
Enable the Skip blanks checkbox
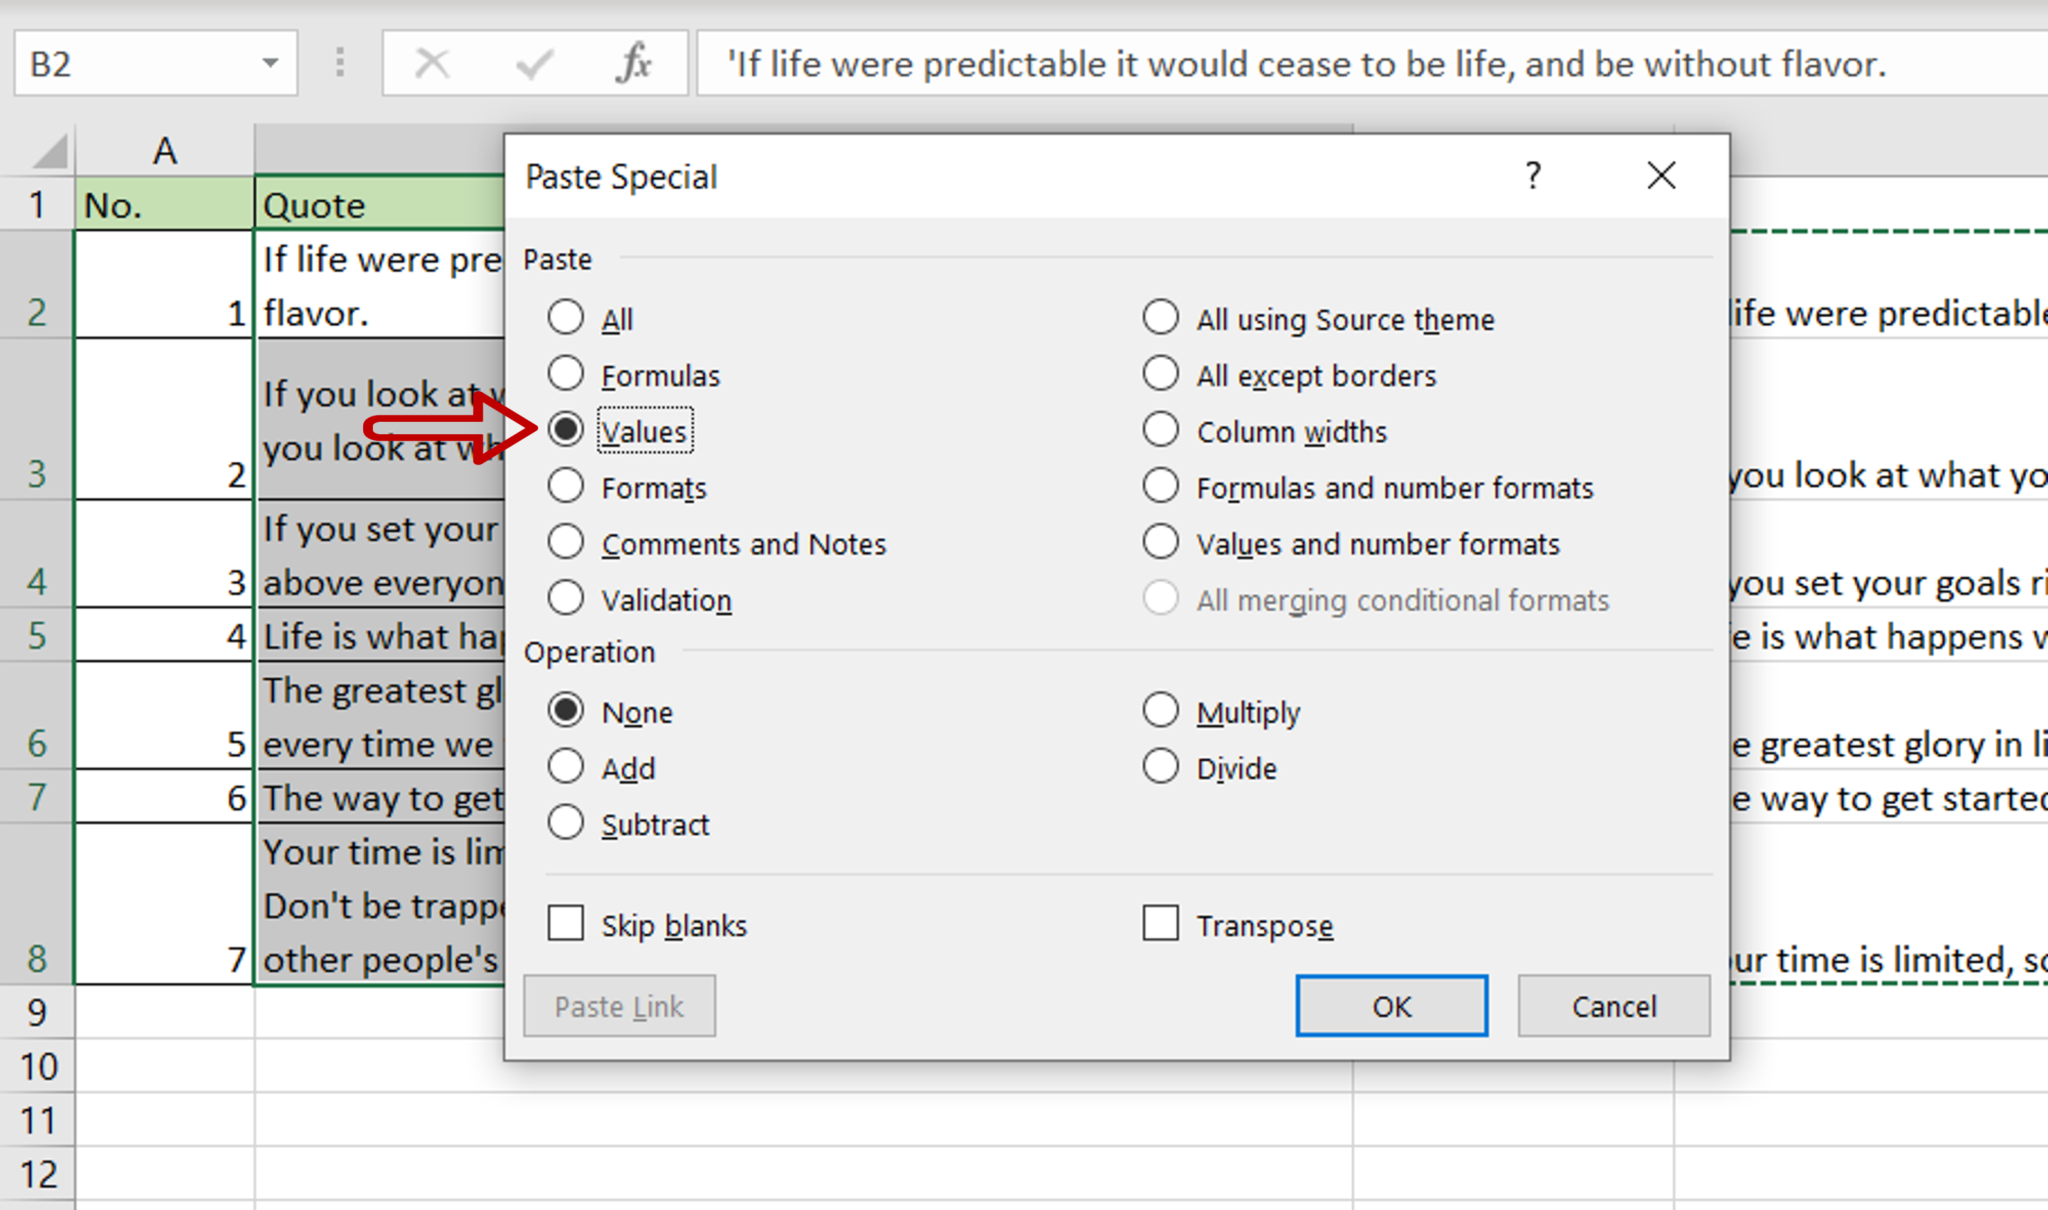coord(566,924)
